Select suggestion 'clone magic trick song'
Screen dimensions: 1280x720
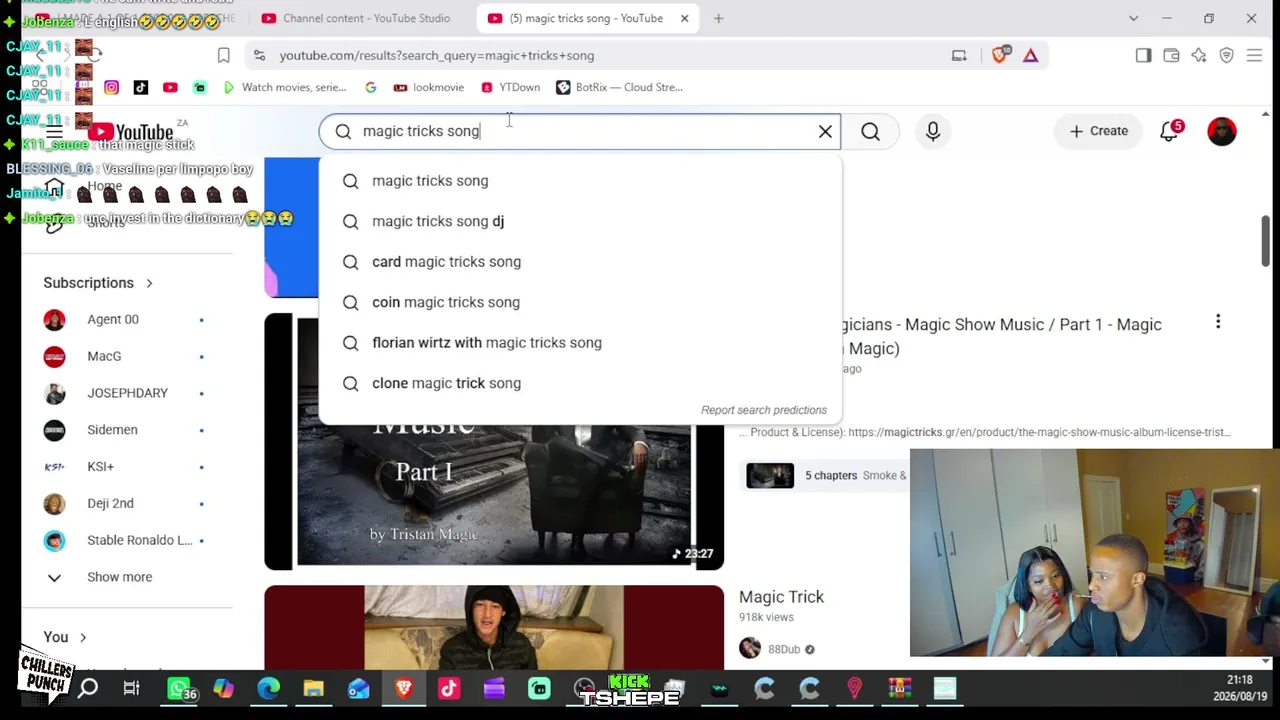580,383
